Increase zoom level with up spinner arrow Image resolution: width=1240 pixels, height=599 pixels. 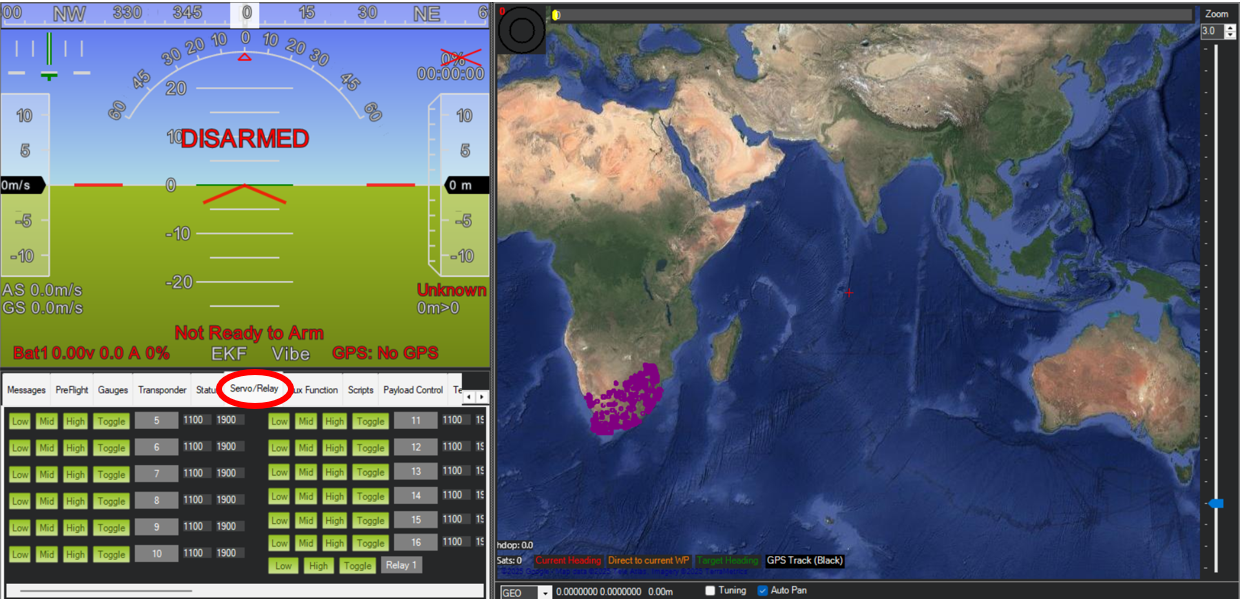pyautogui.click(x=1230, y=28)
